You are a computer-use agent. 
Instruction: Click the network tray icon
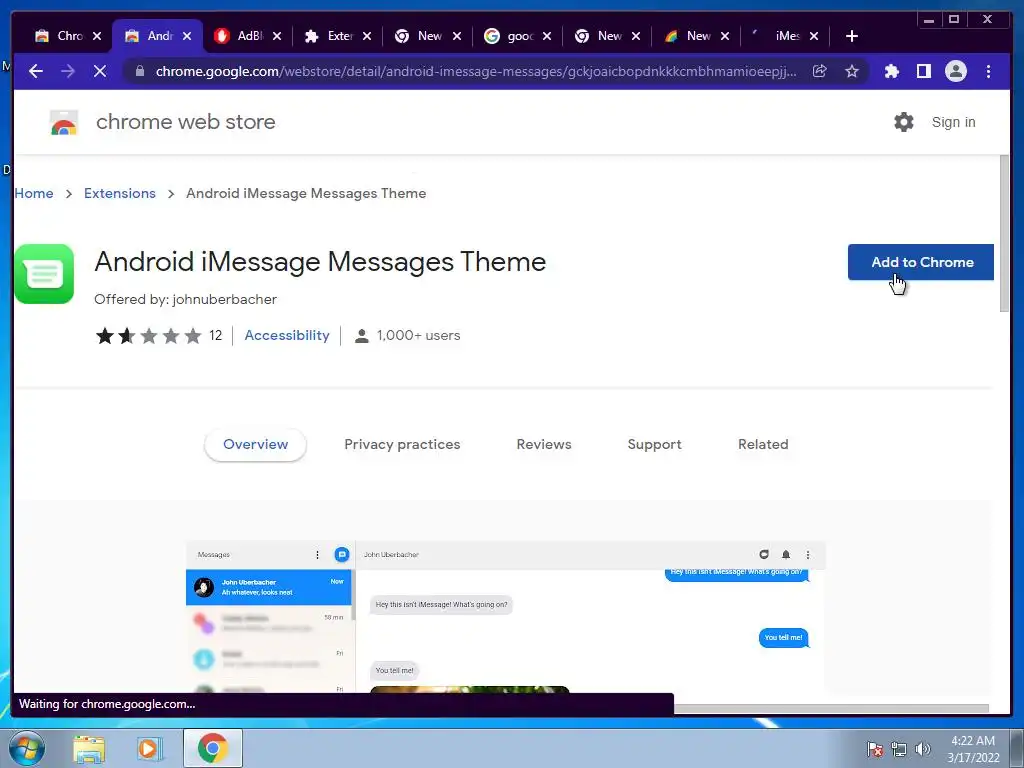[899, 748]
